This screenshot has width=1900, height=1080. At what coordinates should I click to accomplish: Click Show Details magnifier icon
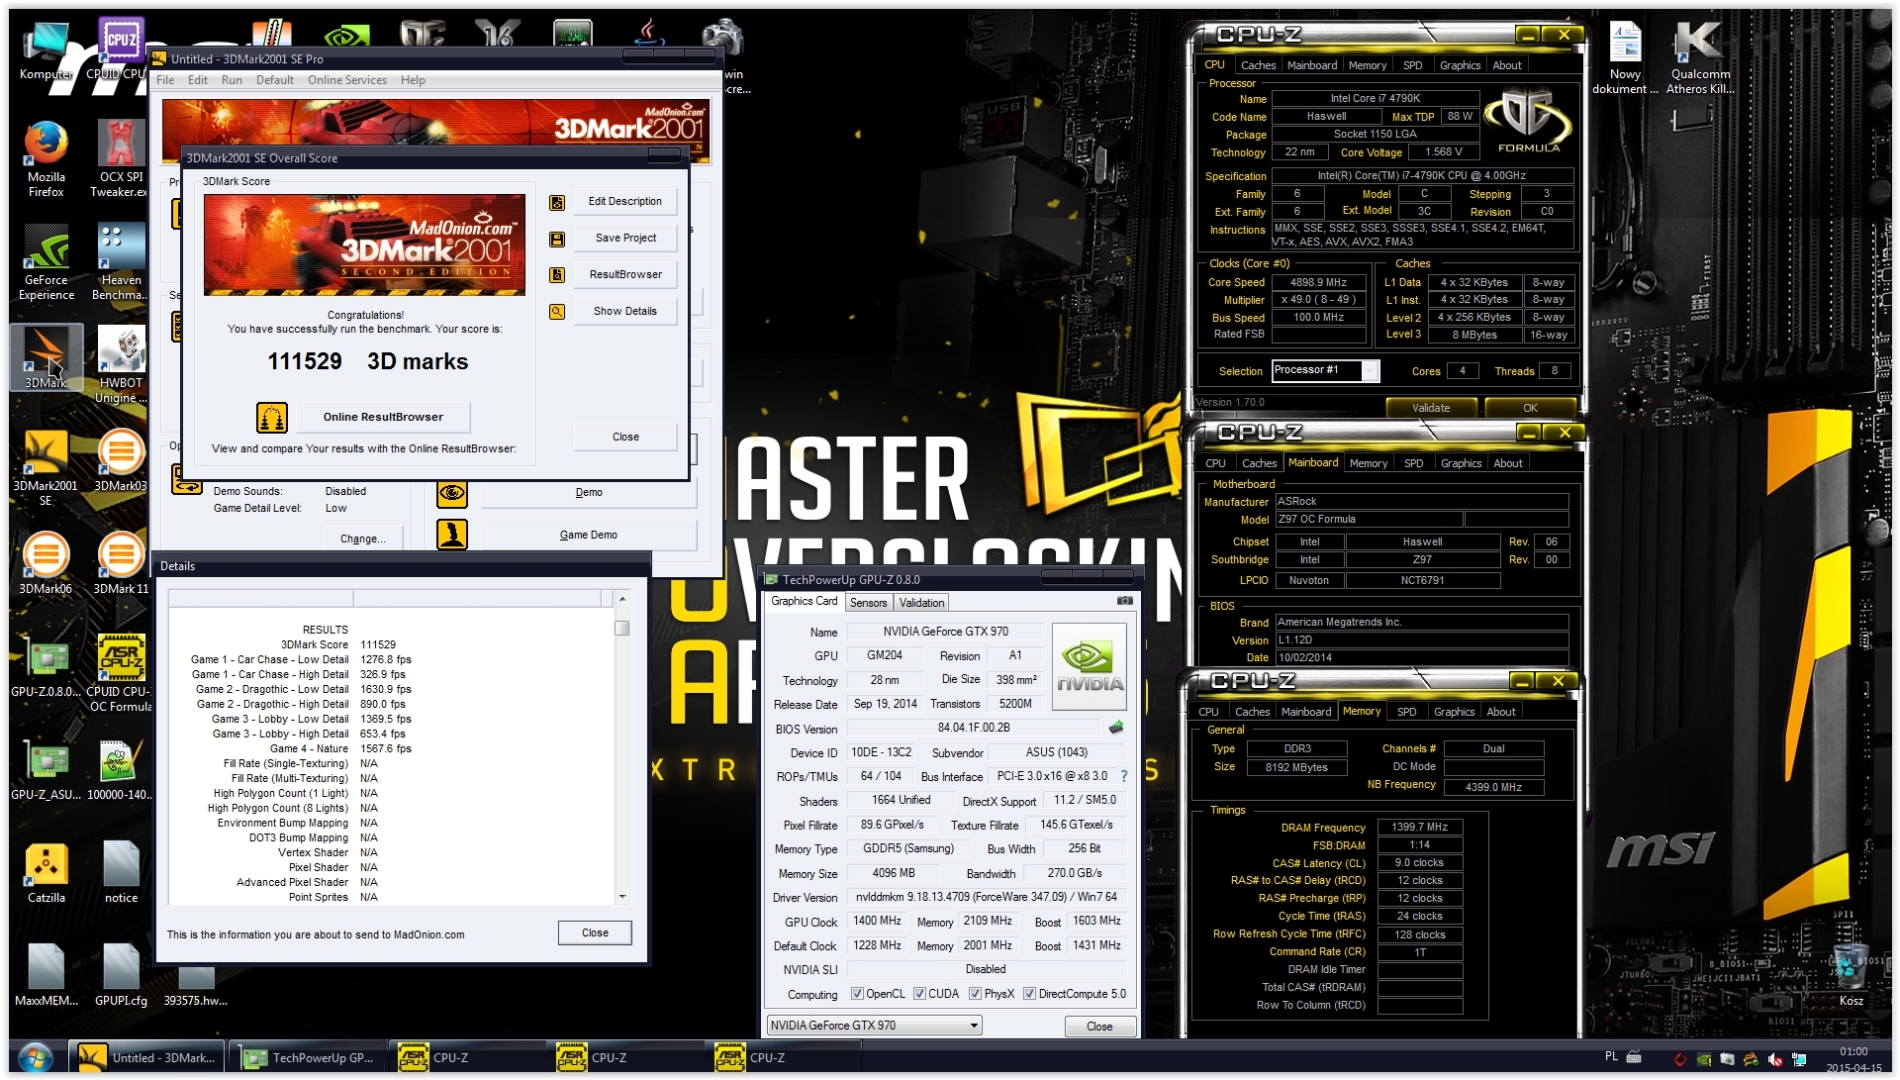(x=557, y=312)
